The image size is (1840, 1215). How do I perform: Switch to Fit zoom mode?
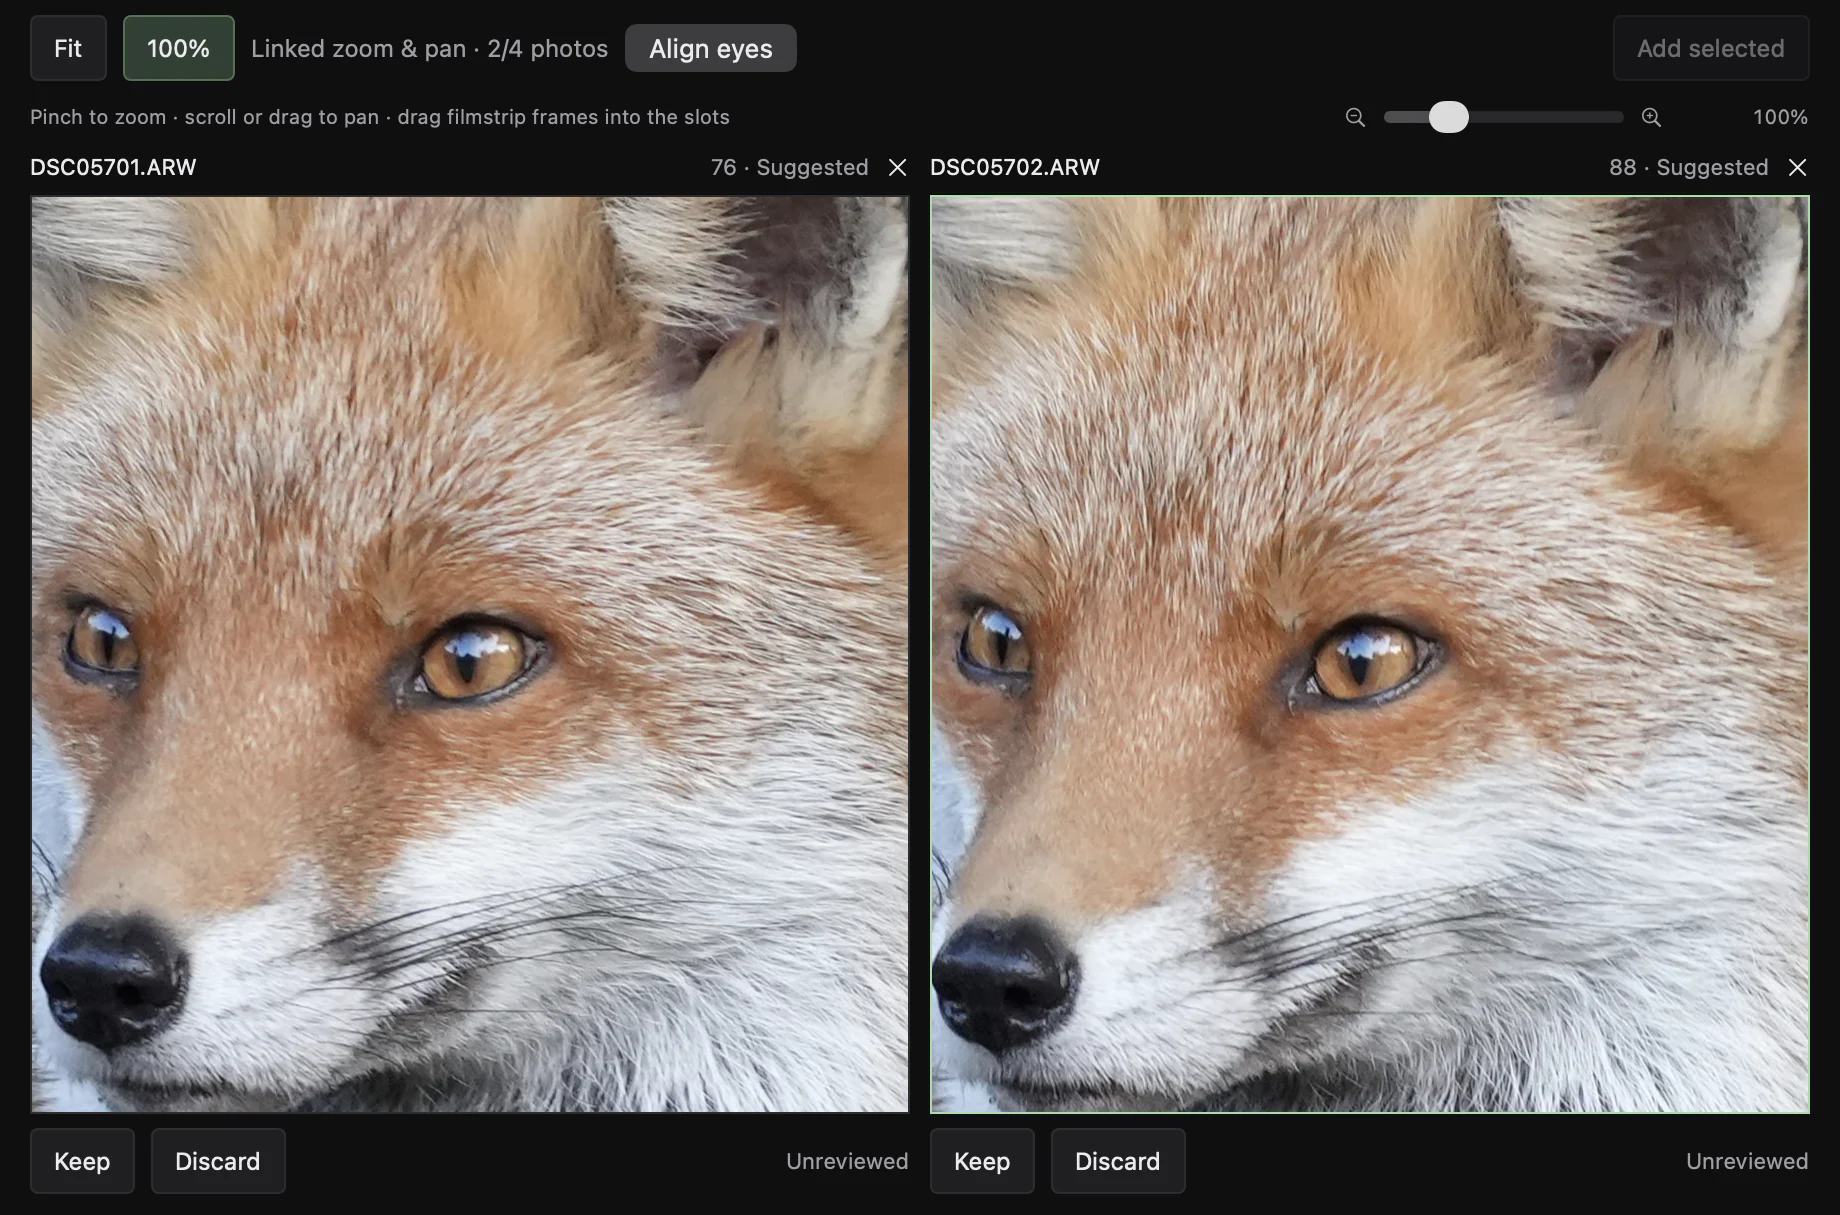[x=68, y=48]
